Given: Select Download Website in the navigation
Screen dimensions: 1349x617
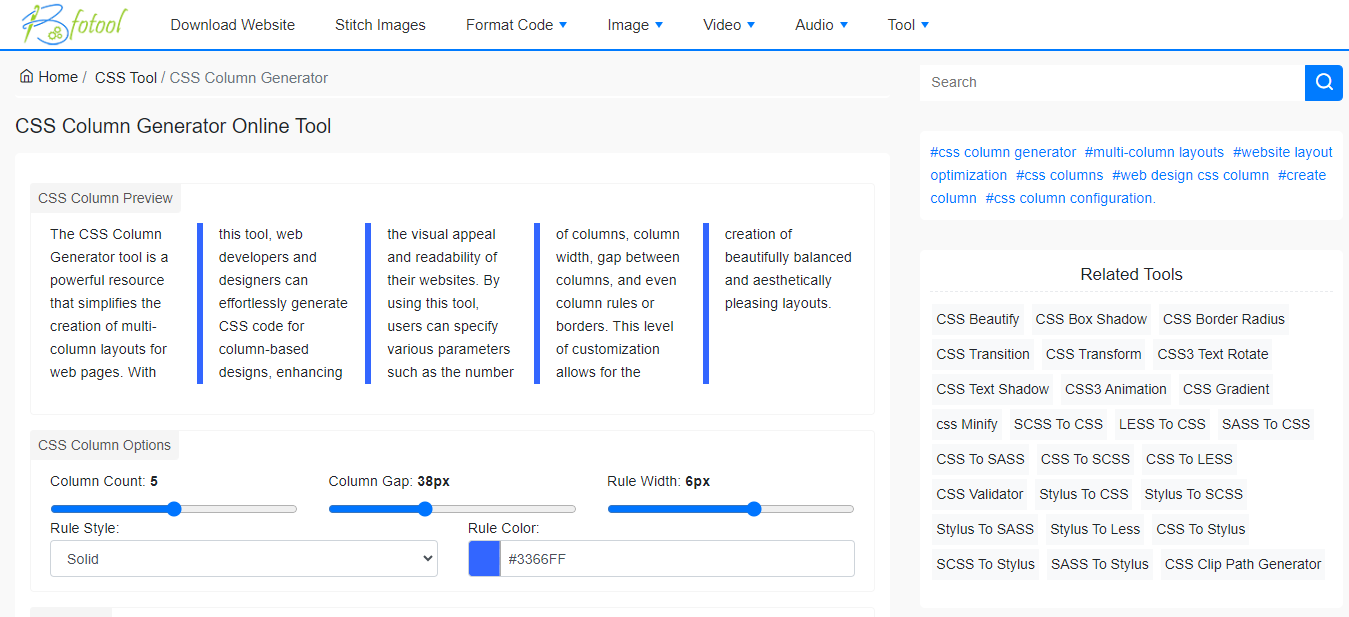Looking at the screenshot, I should click(x=232, y=24).
